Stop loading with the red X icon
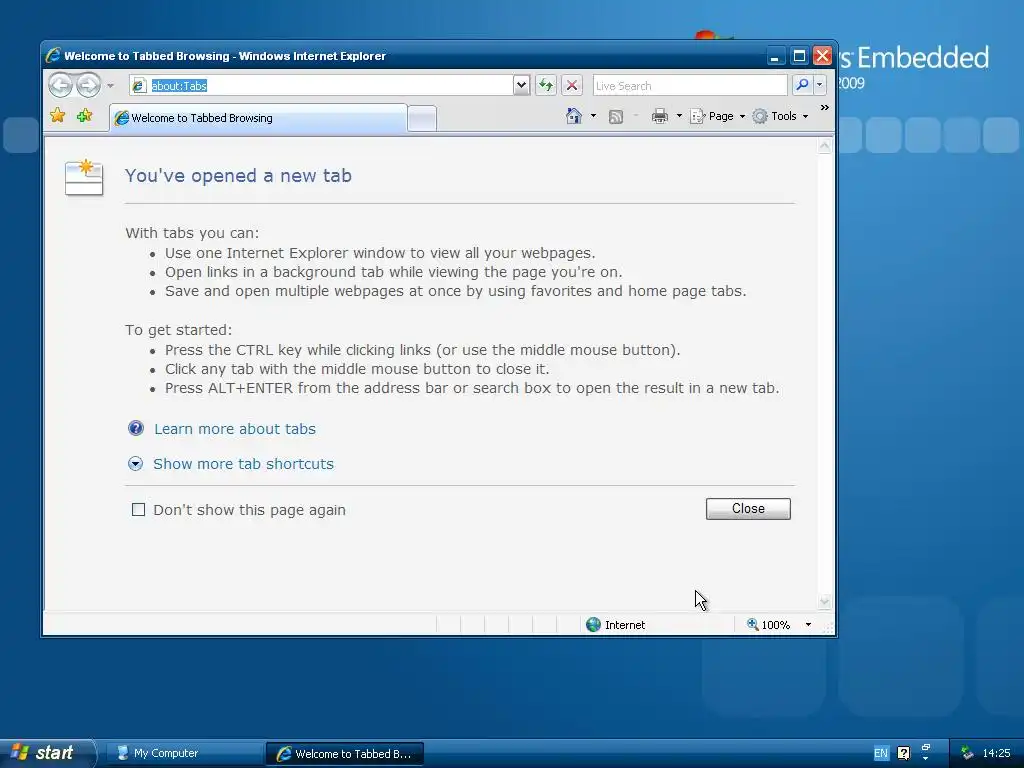This screenshot has height=768, width=1024. pos(571,85)
